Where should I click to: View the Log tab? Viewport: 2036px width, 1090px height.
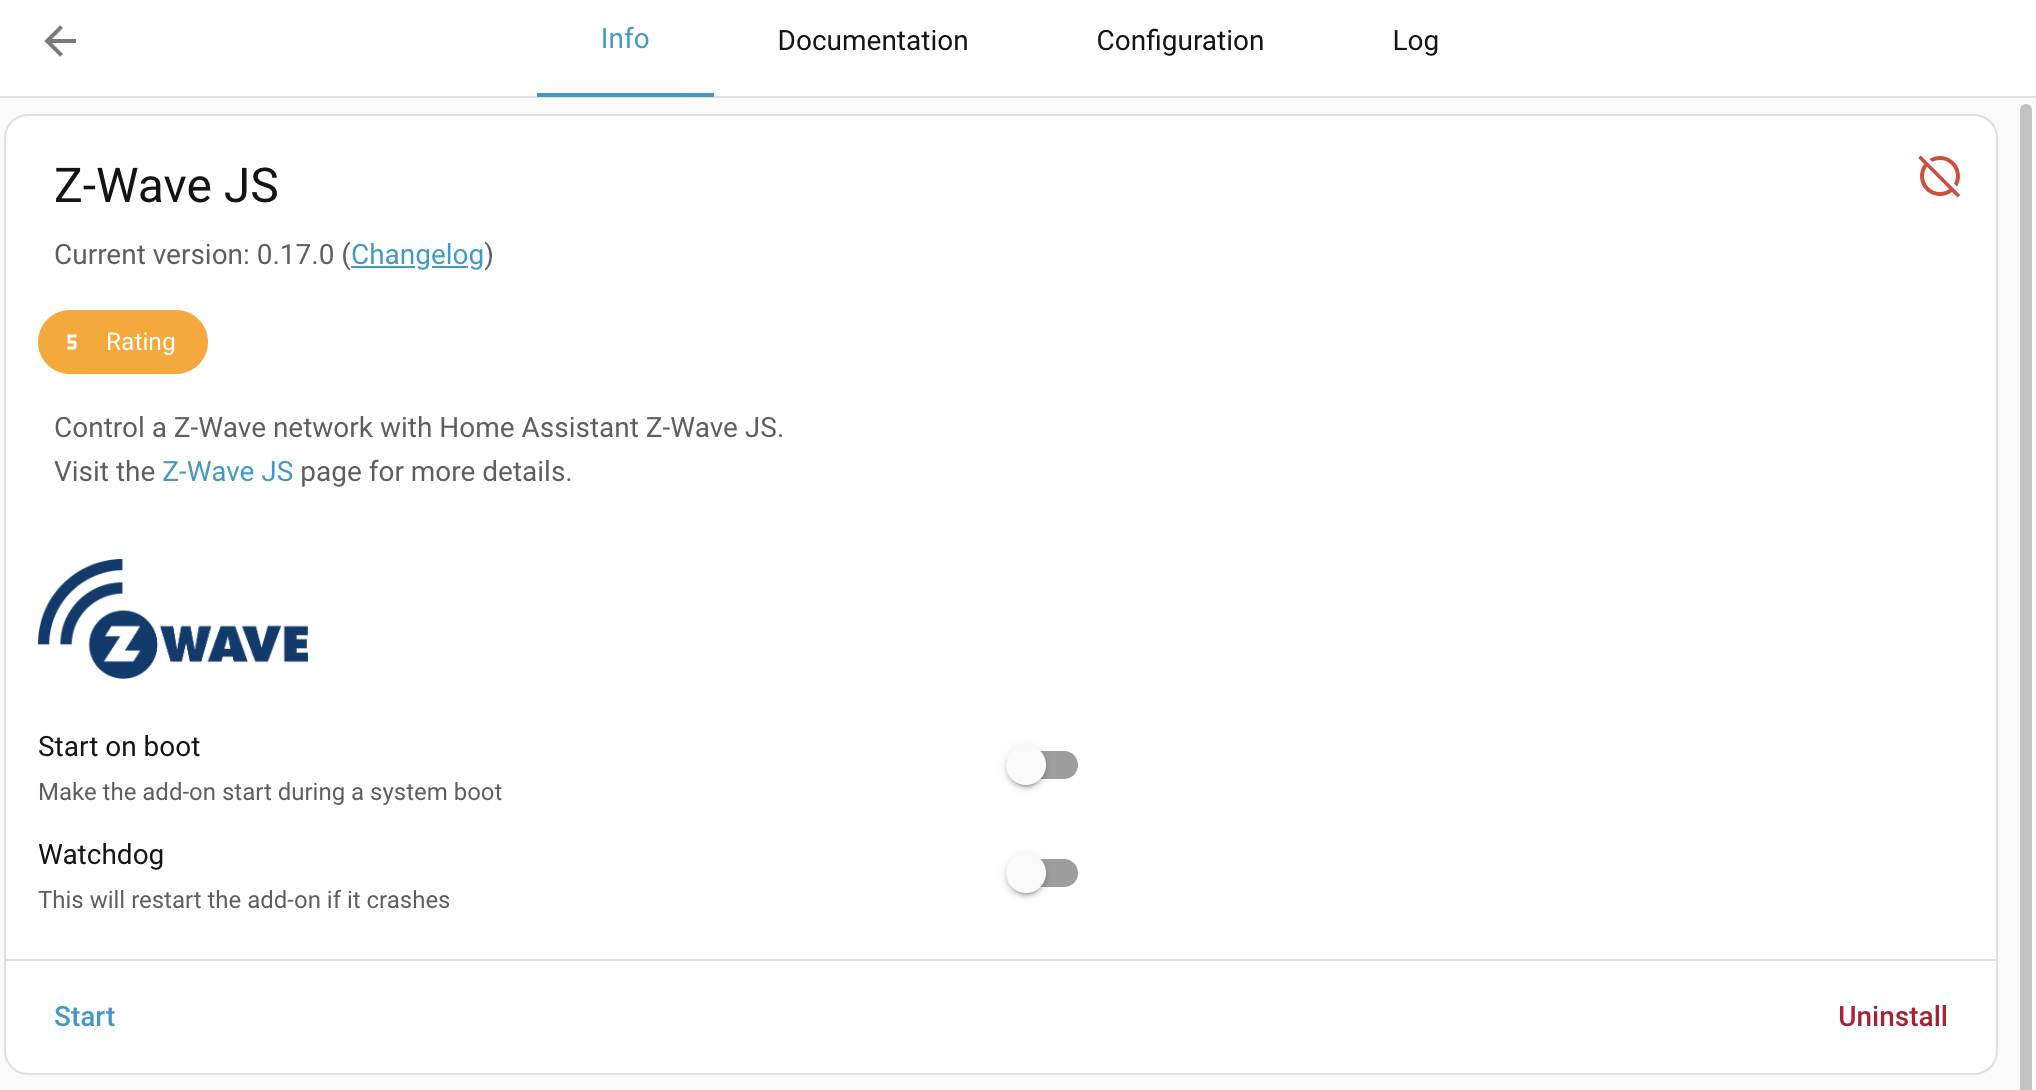[1415, 41]
